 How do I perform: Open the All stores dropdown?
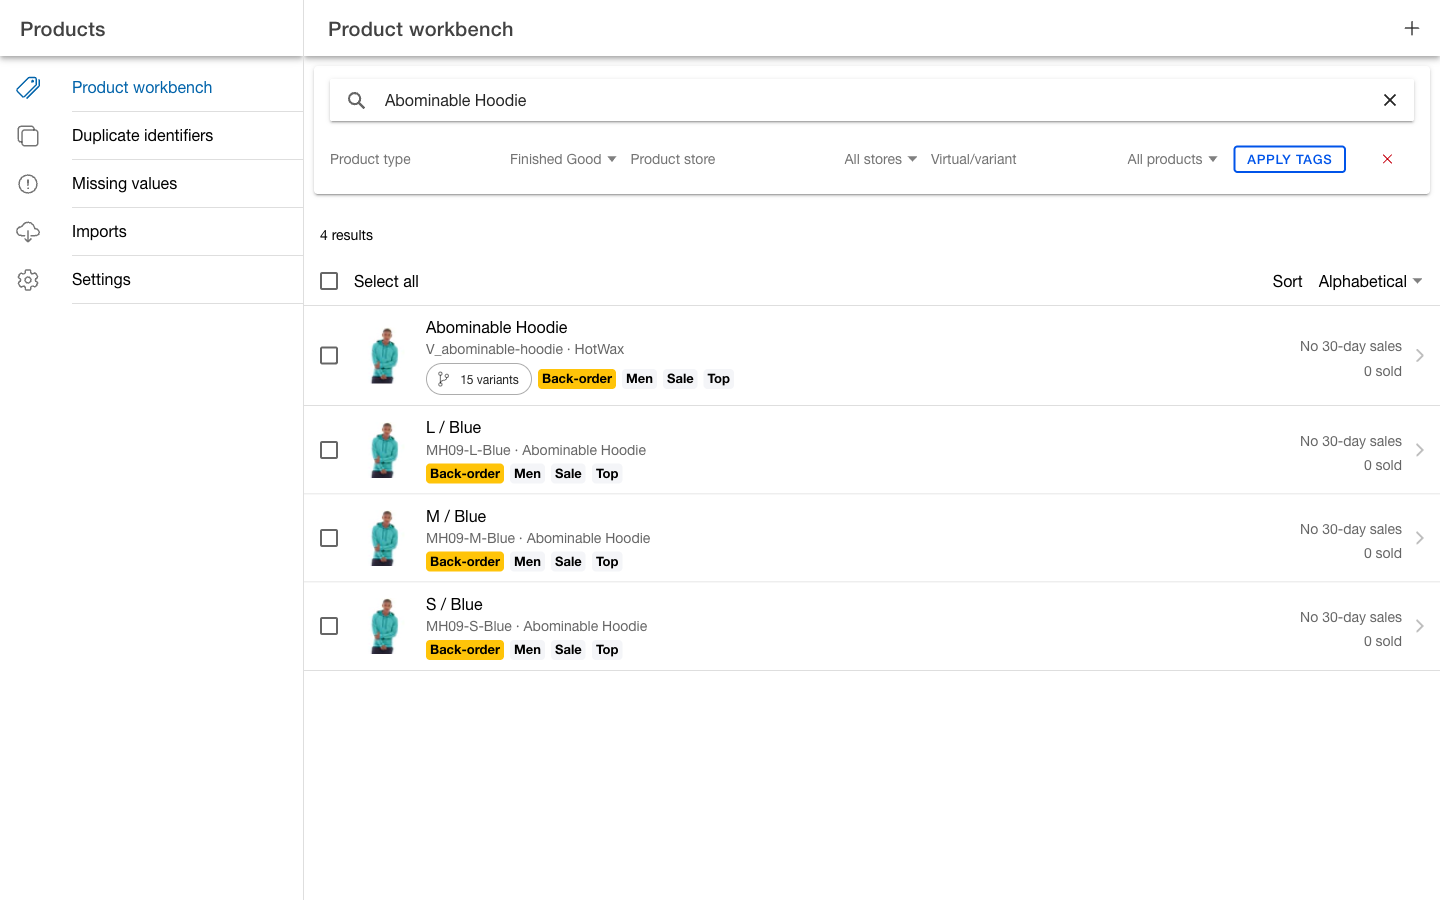click(x=880, y=159)
